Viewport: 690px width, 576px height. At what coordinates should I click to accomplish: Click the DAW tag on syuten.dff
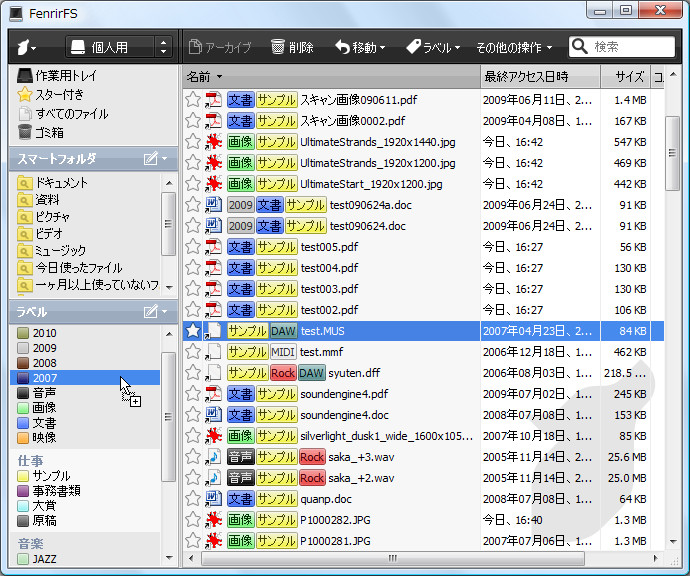pyautogui.click(x=311, y=373)
